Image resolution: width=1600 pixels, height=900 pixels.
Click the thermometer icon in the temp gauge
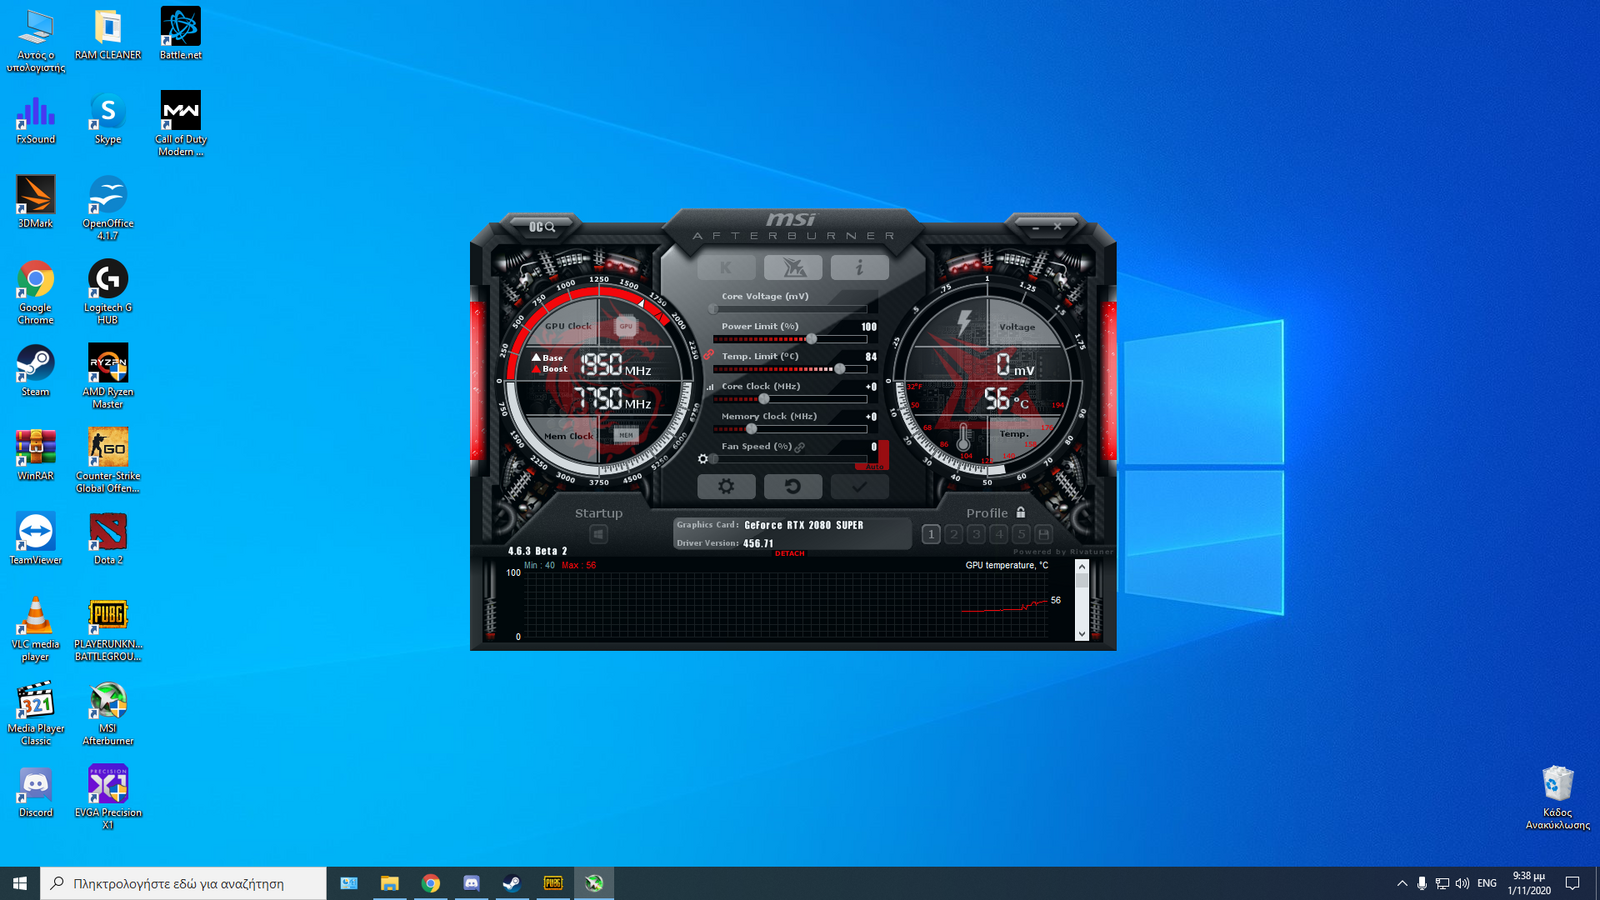coord(963,437)
